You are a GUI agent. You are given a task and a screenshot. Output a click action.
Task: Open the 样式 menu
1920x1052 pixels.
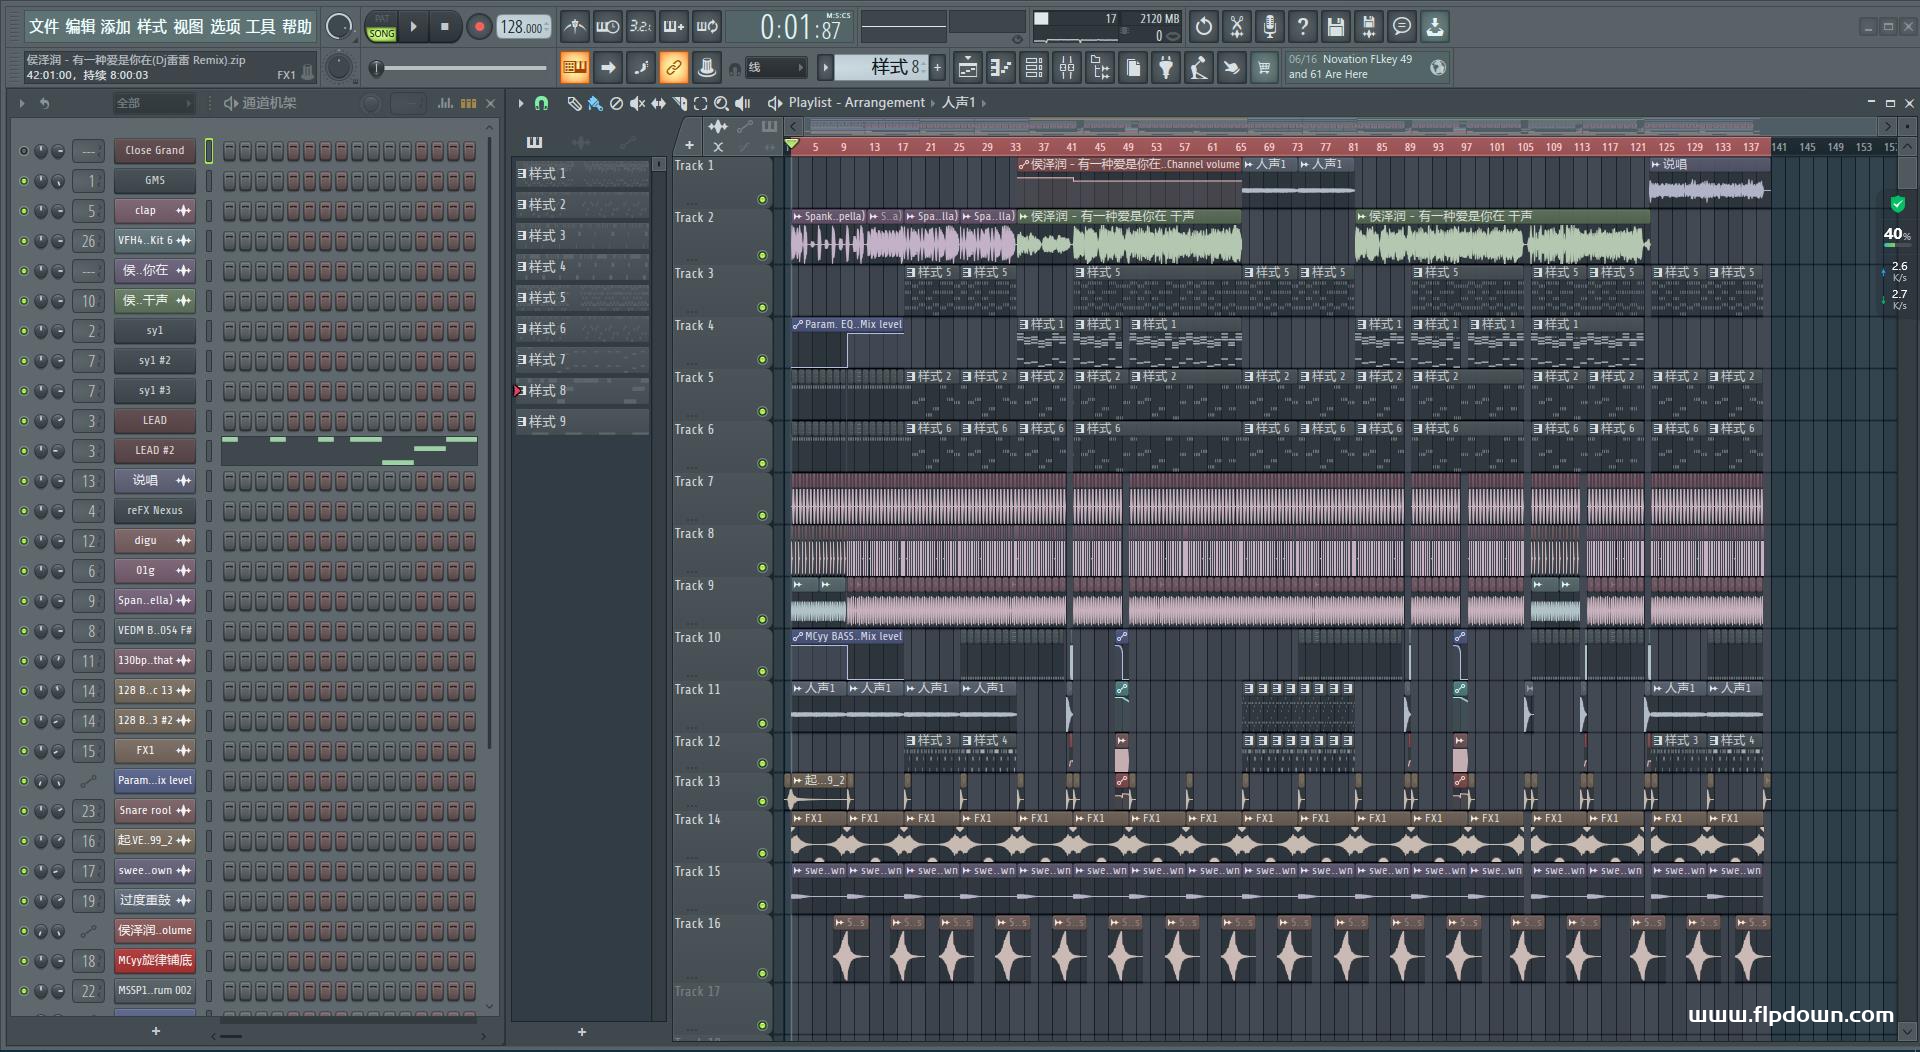point(152,27)
